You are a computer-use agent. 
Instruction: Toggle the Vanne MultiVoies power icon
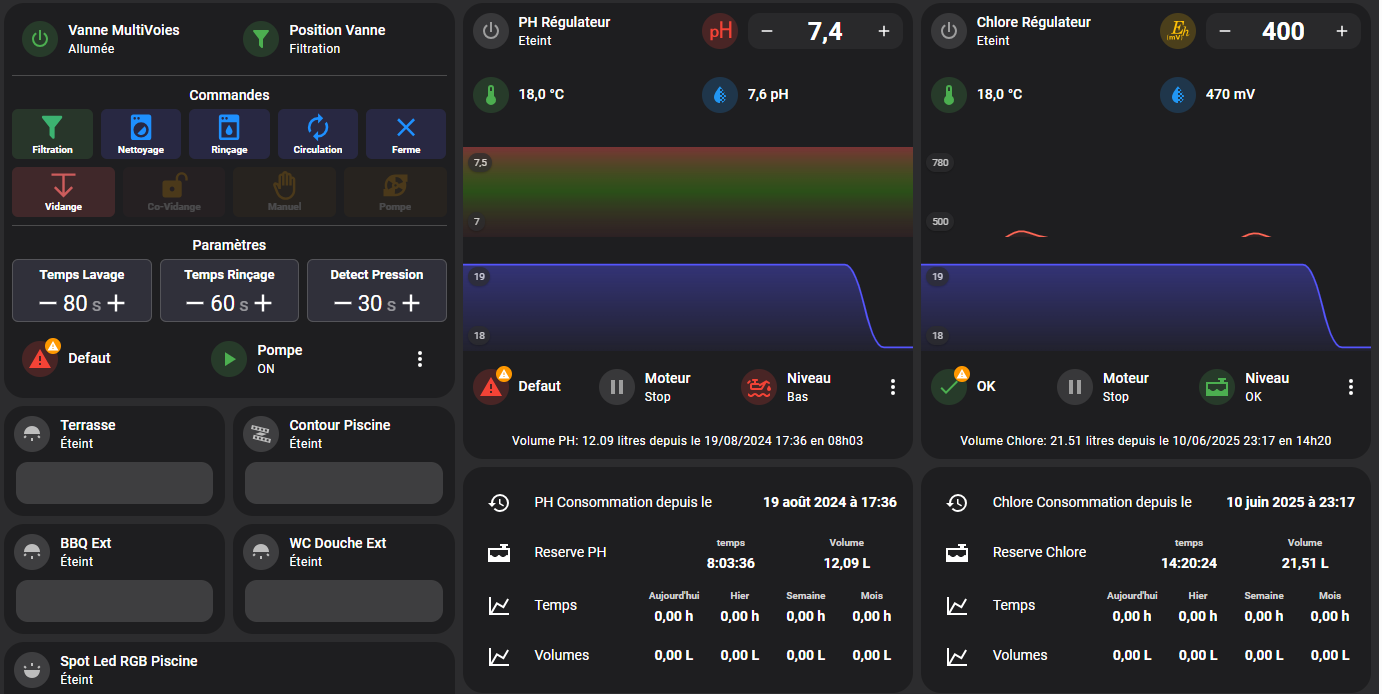(x=40, y=39)
